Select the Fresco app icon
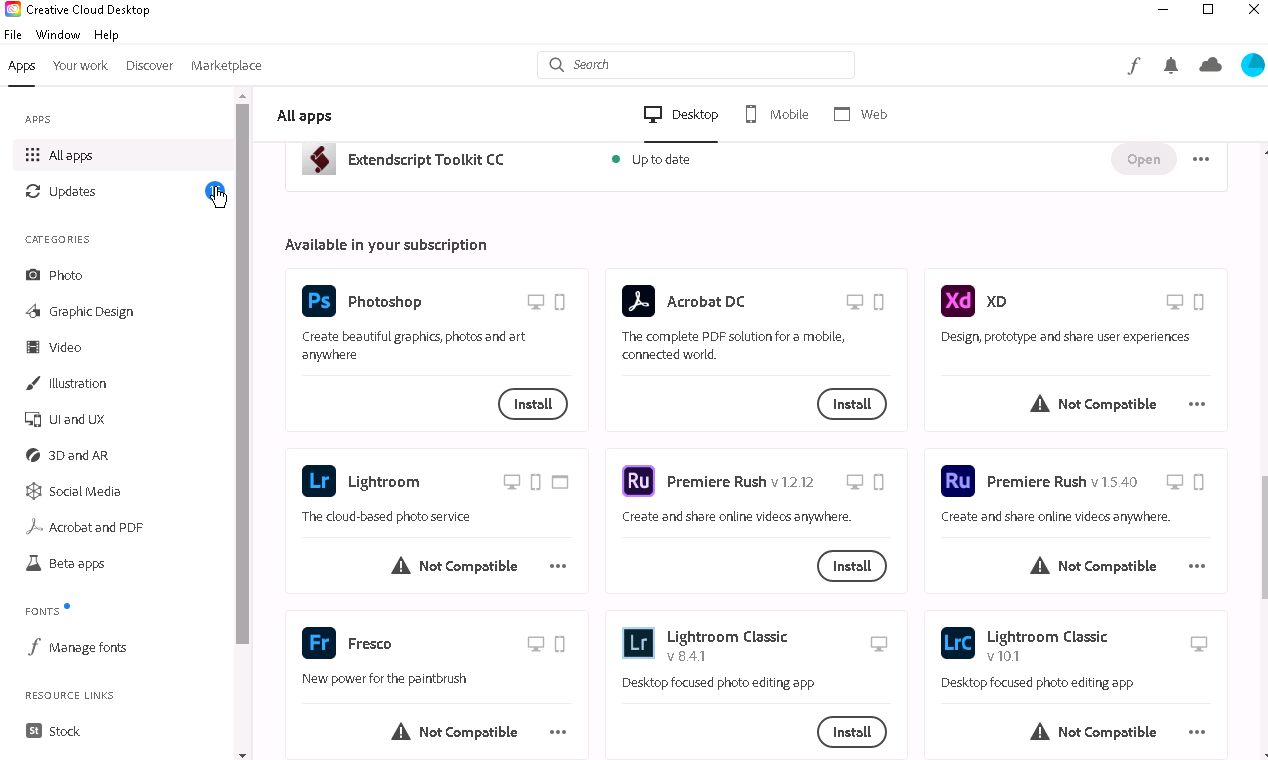Screen dimensions: 1268x760 pos(318,643)
